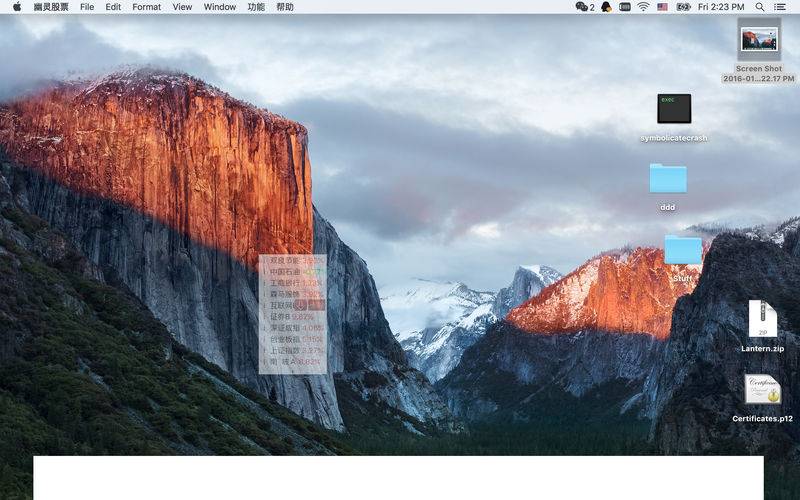Open the Wi-Fi status menu

643,7
